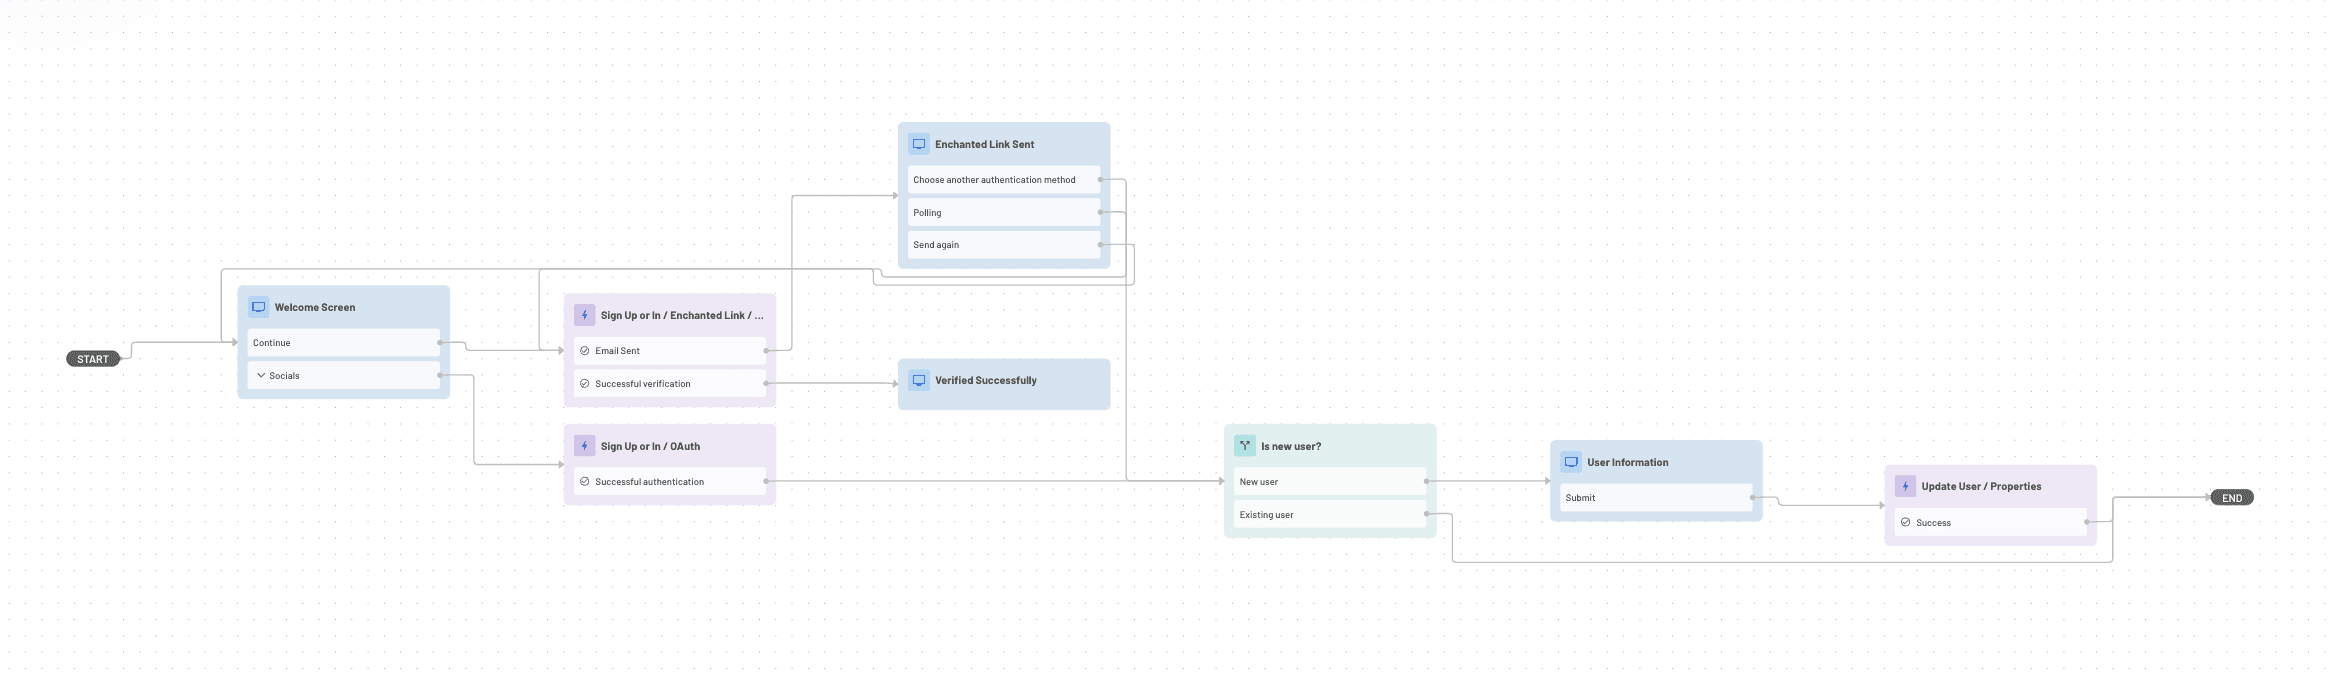The image size is (2340, 680).
Task: Select the Successful authentication outcome row
Action: click(669, 482)
